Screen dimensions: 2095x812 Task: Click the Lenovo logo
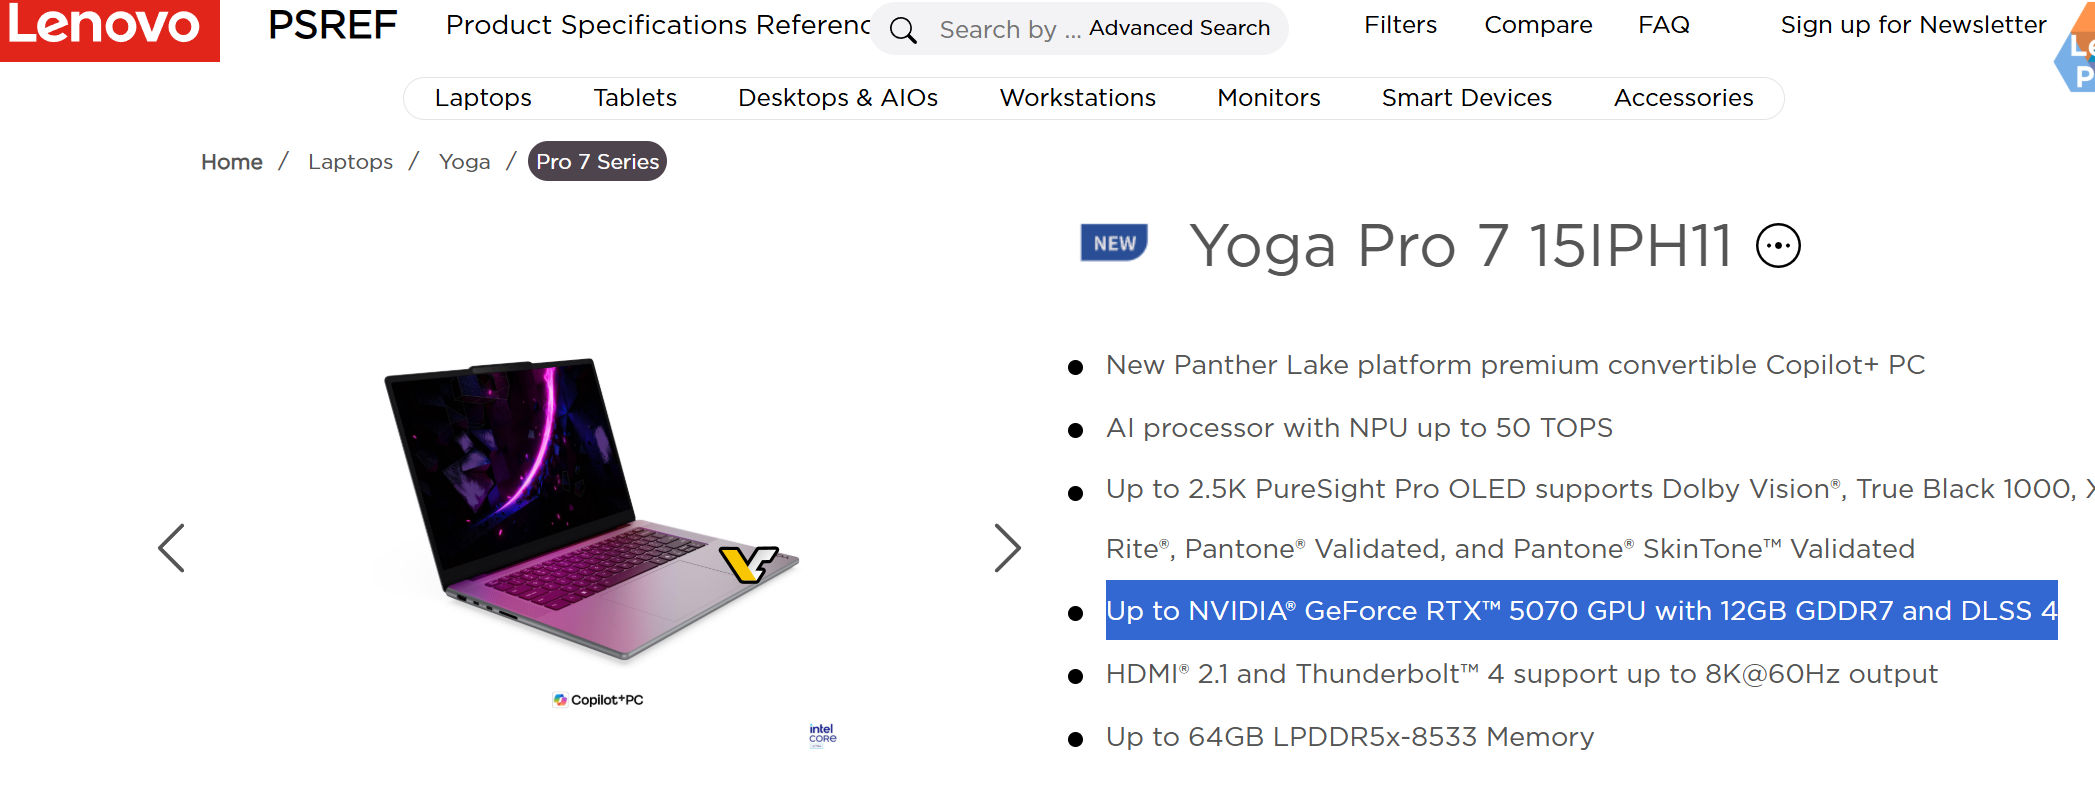108,28
